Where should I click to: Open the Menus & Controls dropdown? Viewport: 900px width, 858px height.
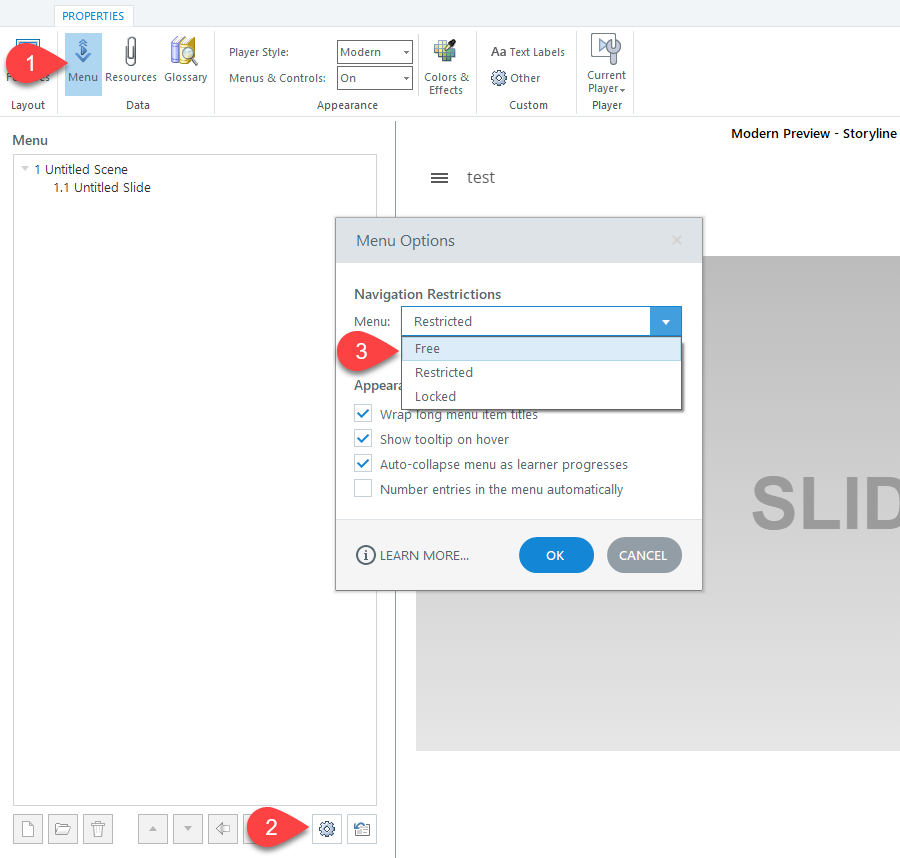(375, 78)
